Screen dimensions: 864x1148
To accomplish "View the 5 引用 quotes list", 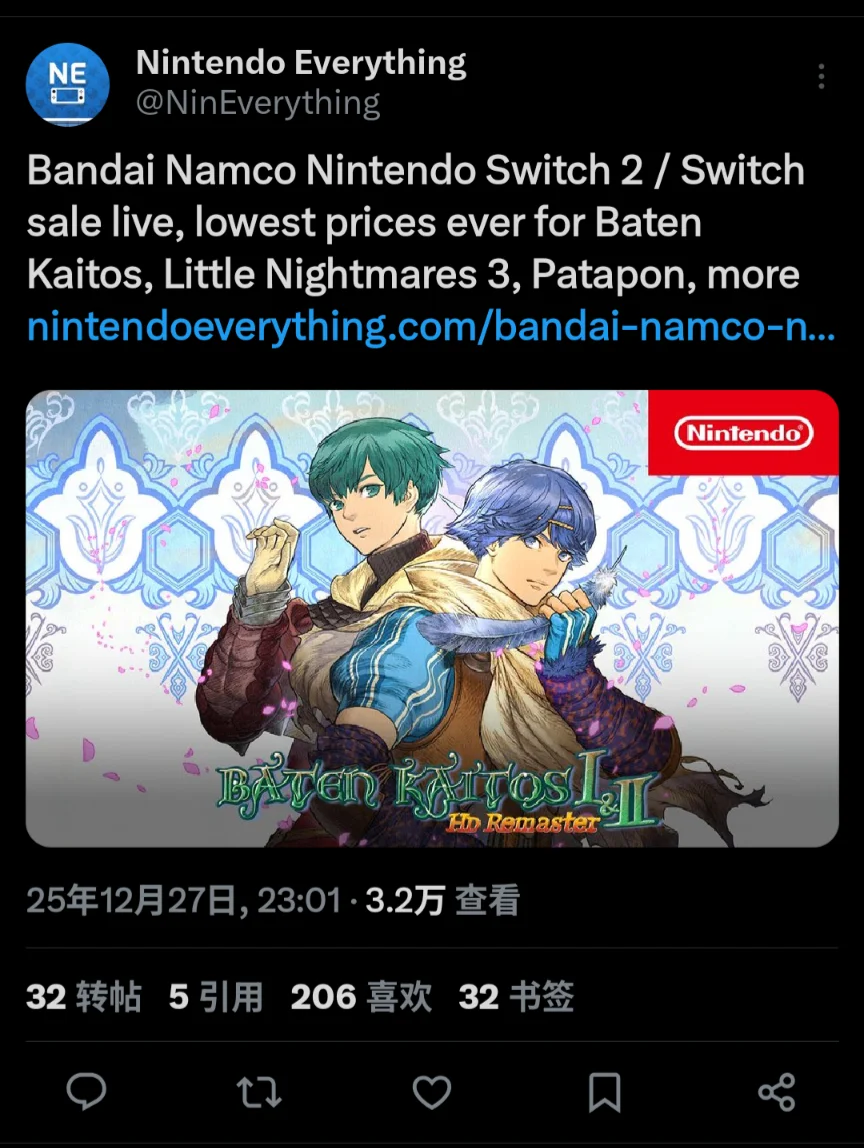I will click(216, 996).
